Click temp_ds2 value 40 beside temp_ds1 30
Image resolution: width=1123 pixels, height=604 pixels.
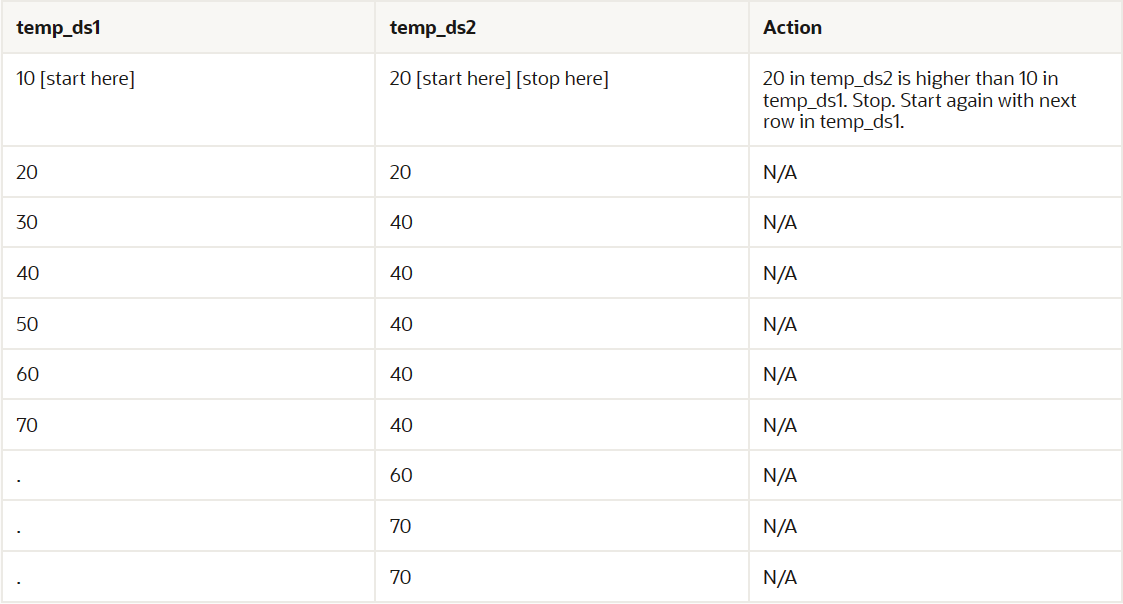(401, 223)
